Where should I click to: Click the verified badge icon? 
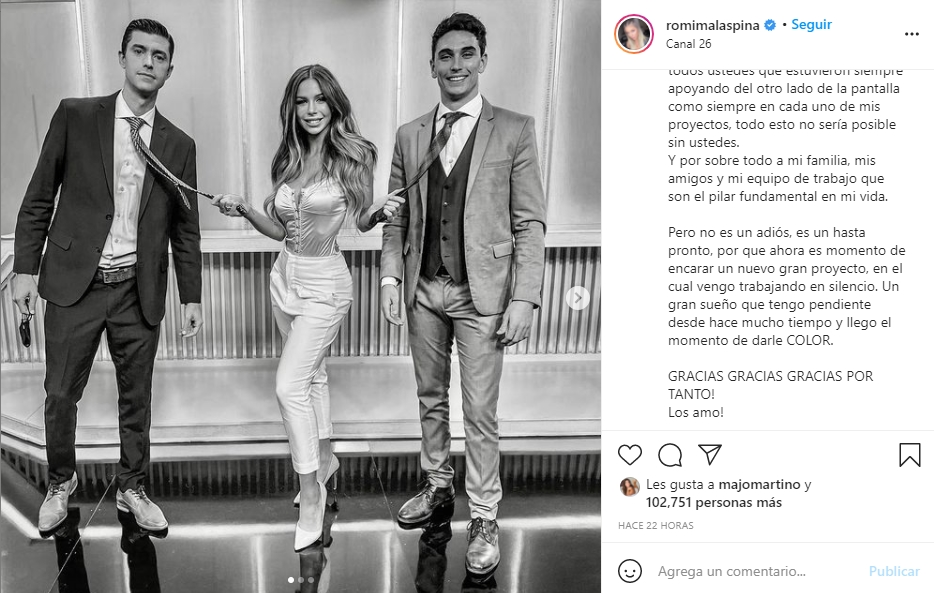click(x=770, y=25)
